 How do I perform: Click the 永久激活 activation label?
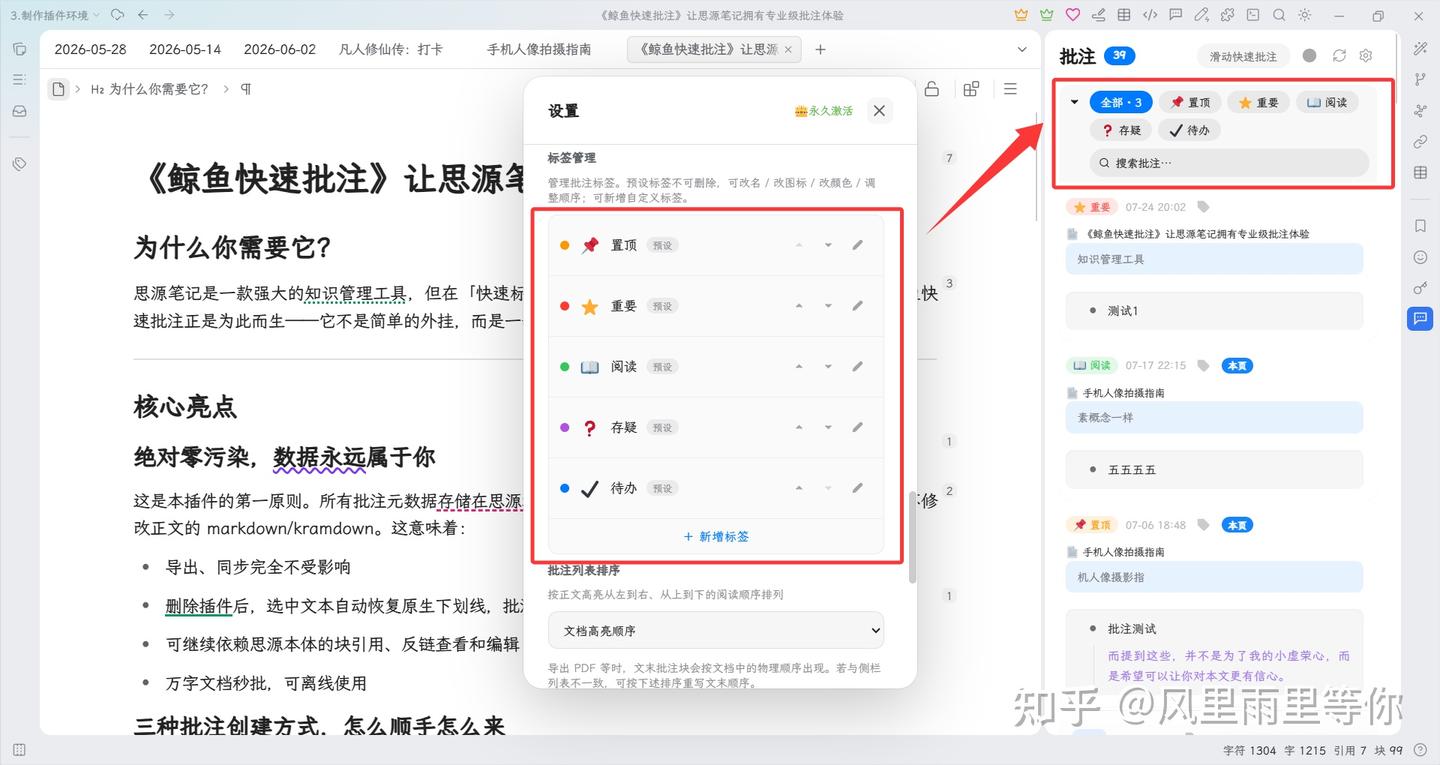click(824, 111)
